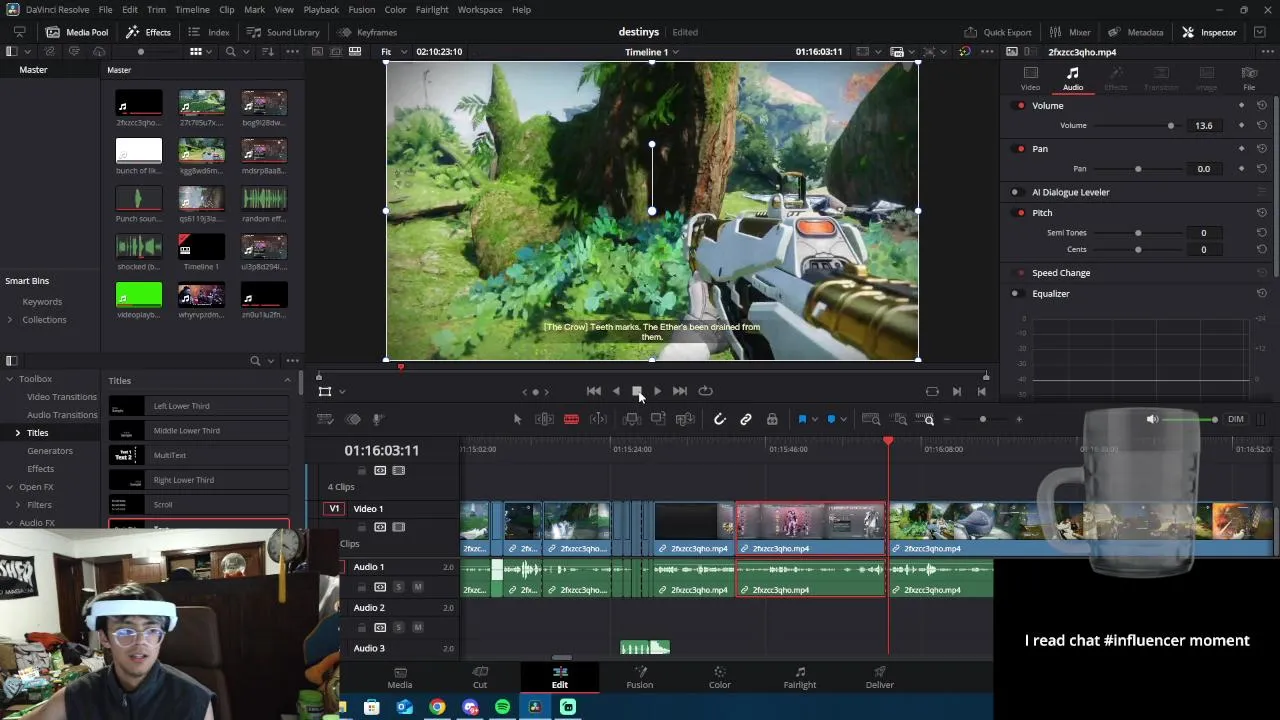Screen dimensions: 1280x720
Task: Mute Audio 1 track with M
Action: click(x=417, y=587)
